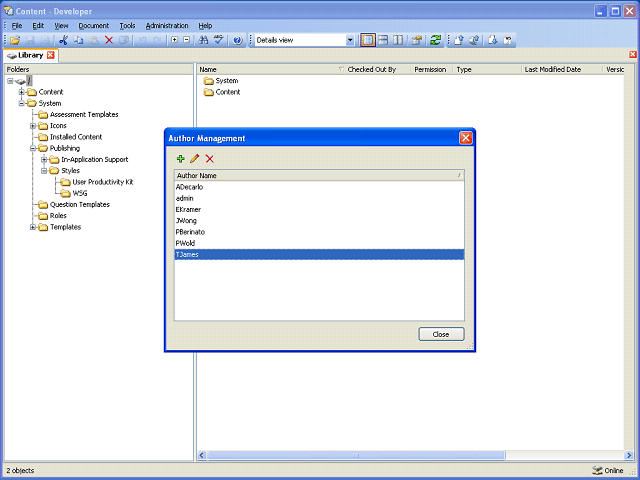Collapse the System folder in tree

point(22,103)
